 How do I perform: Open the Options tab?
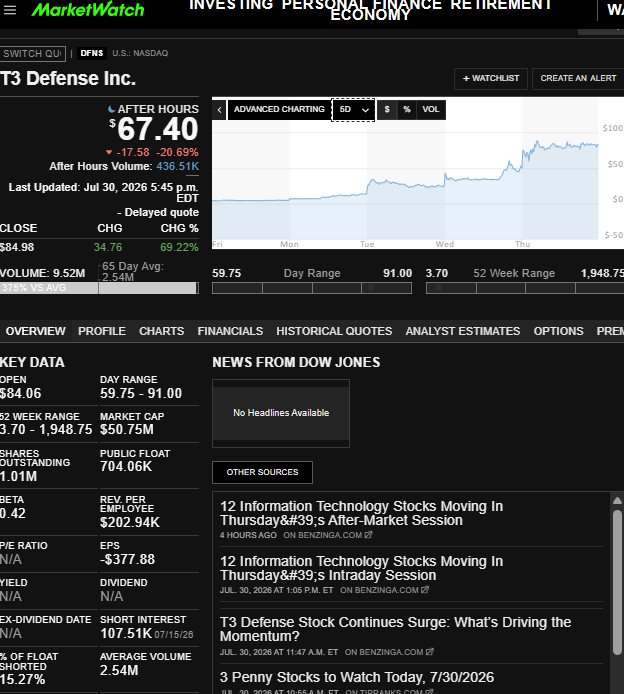click(558, 331)
